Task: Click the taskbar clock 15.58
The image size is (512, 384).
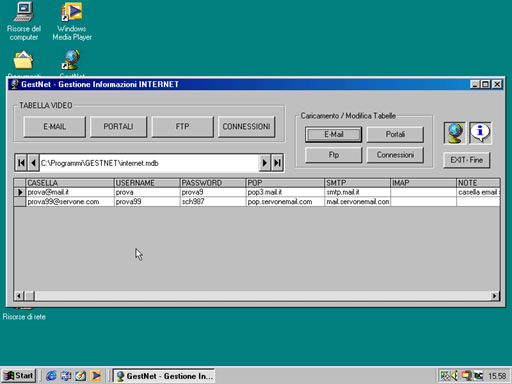Action: pos(497,376)
